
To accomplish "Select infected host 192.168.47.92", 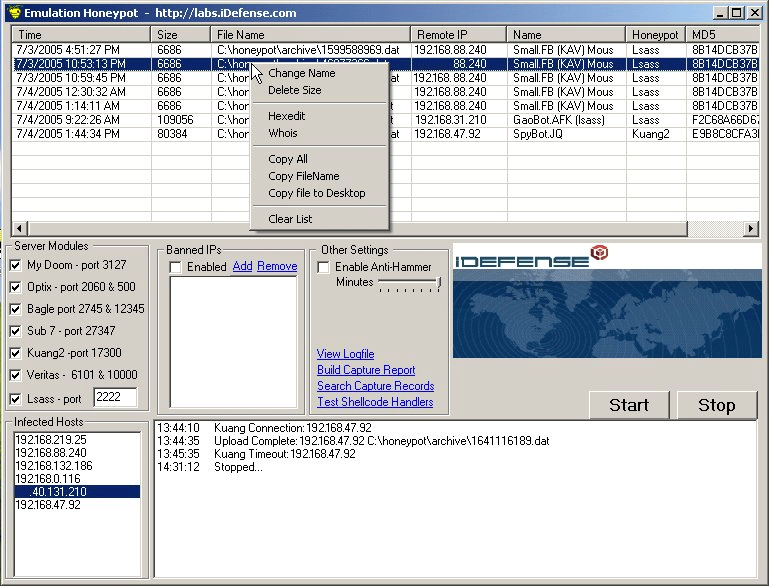I will [x=47, y=505].
